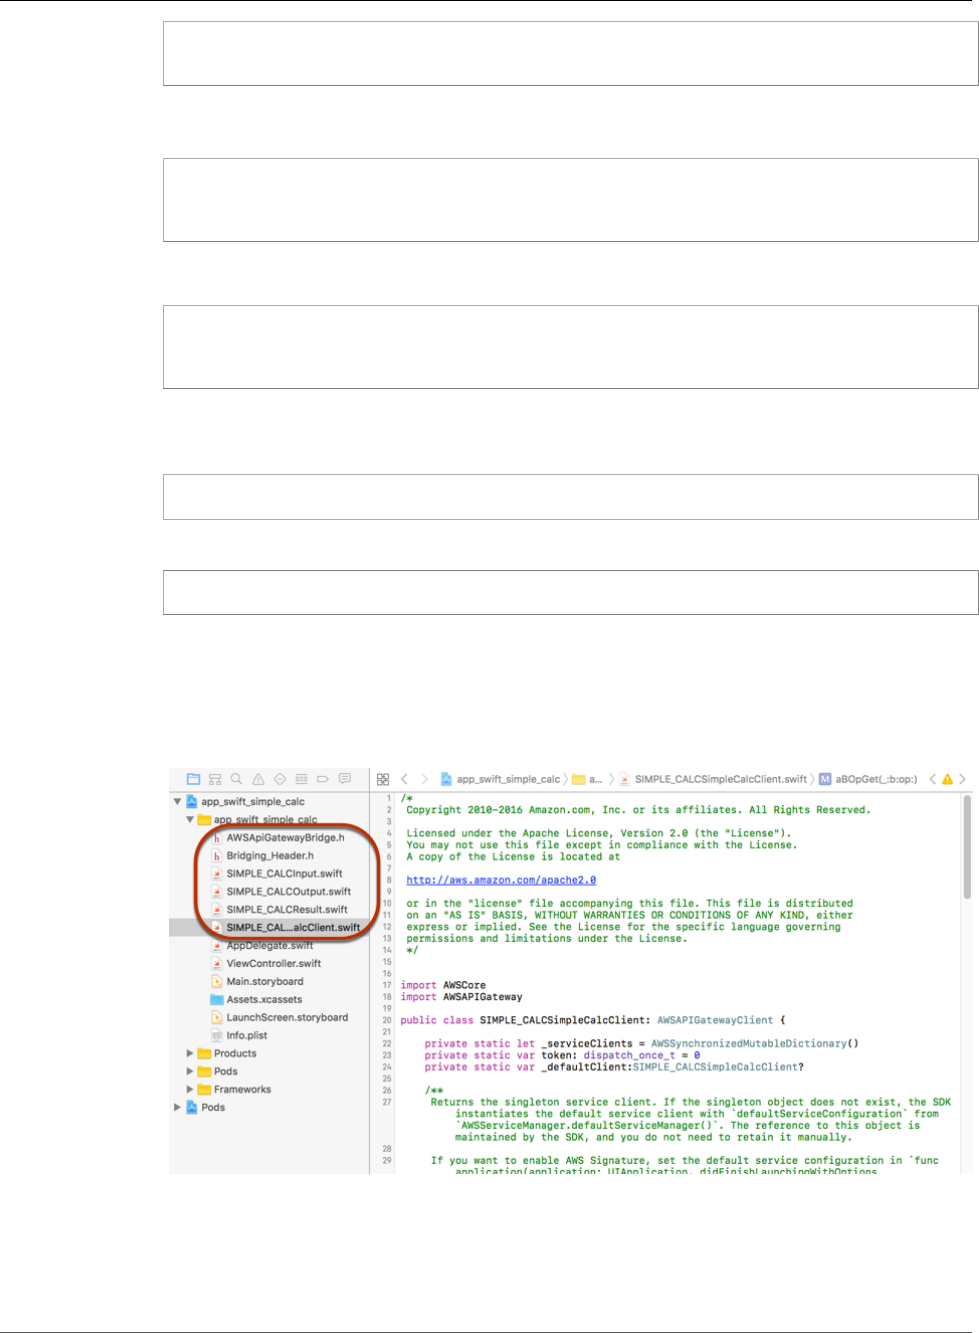Image resolution: width=979 pixels, height=1333 pixels.
Task: Collapse the app_swift_simple_calc project root
Action: [178, 802]
